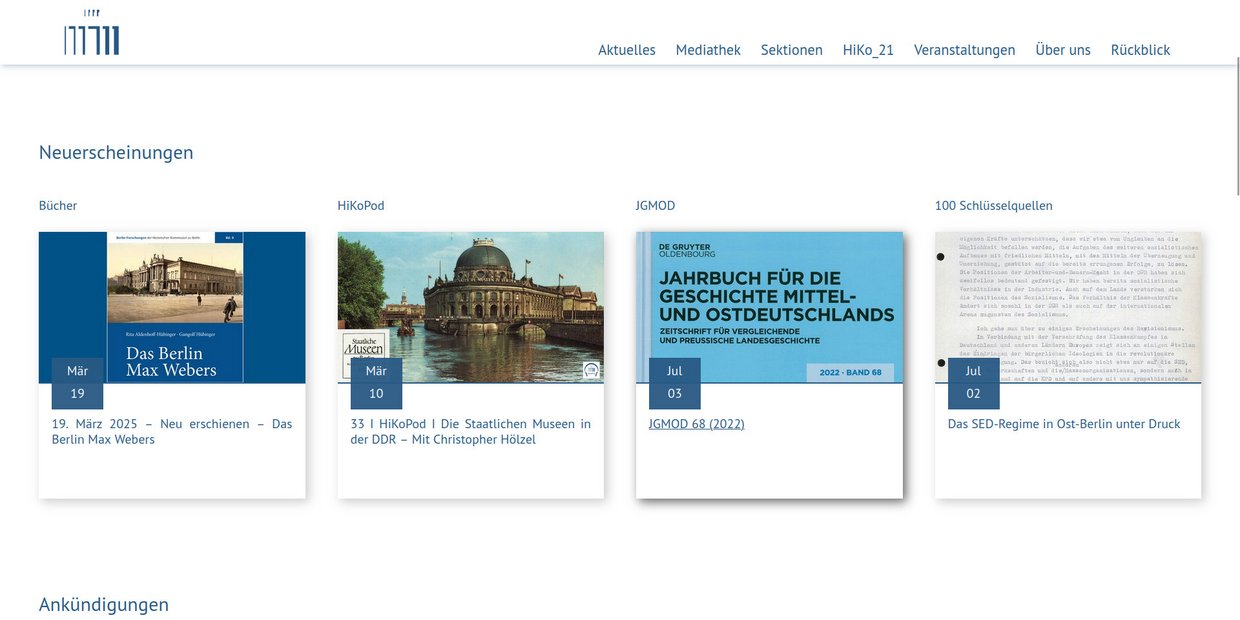The width and height of the screenshot is (1240, 620).
Task: Open the Mediathek menu item
Action: click(x=708, y=49)
